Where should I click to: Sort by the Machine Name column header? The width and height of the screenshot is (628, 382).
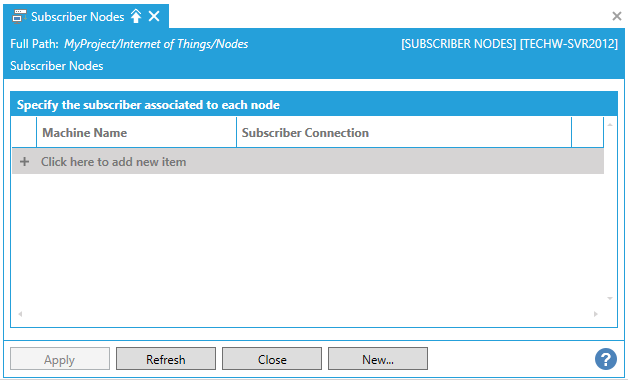(x=136, y=133)
